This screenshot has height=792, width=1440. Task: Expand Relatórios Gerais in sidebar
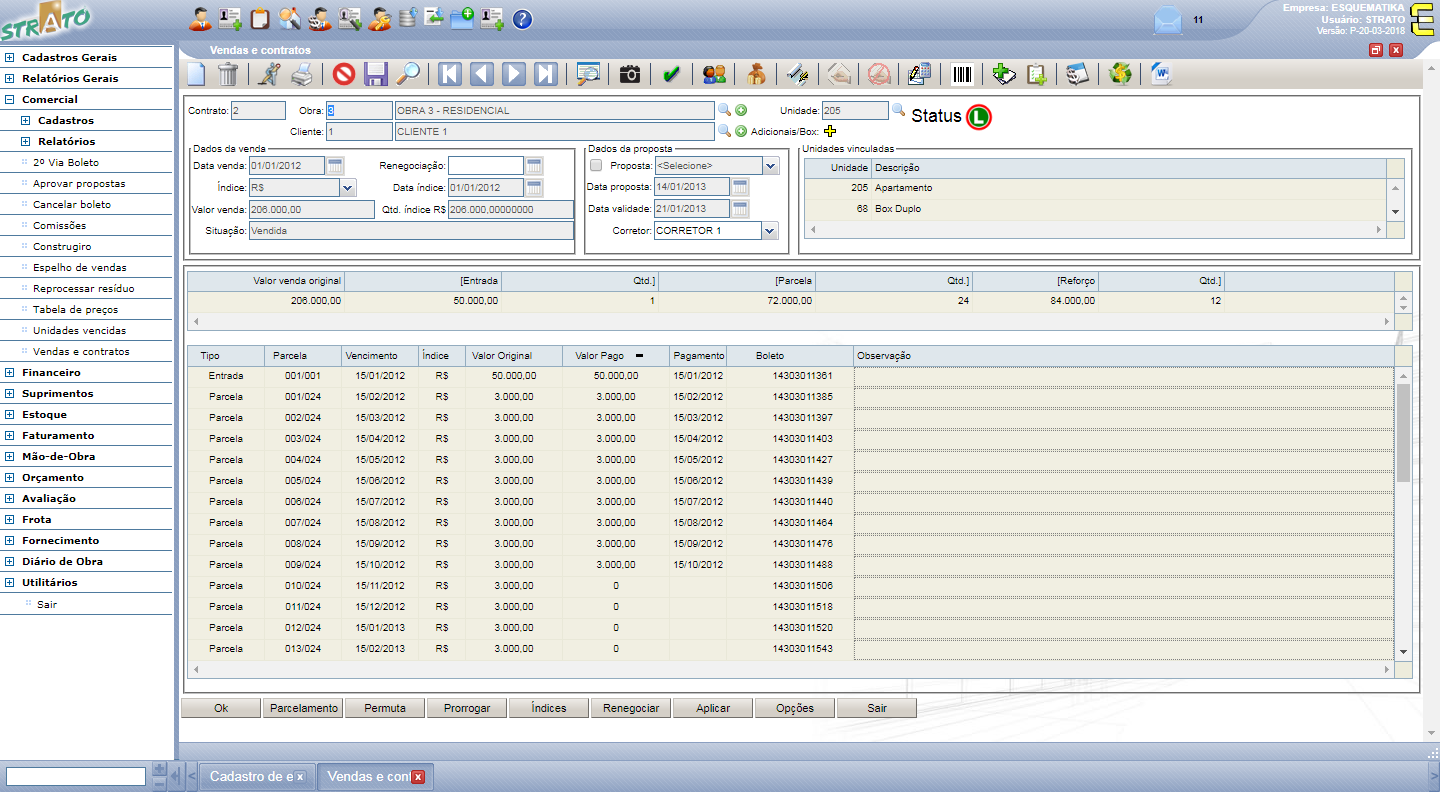[x=10, y=78]
